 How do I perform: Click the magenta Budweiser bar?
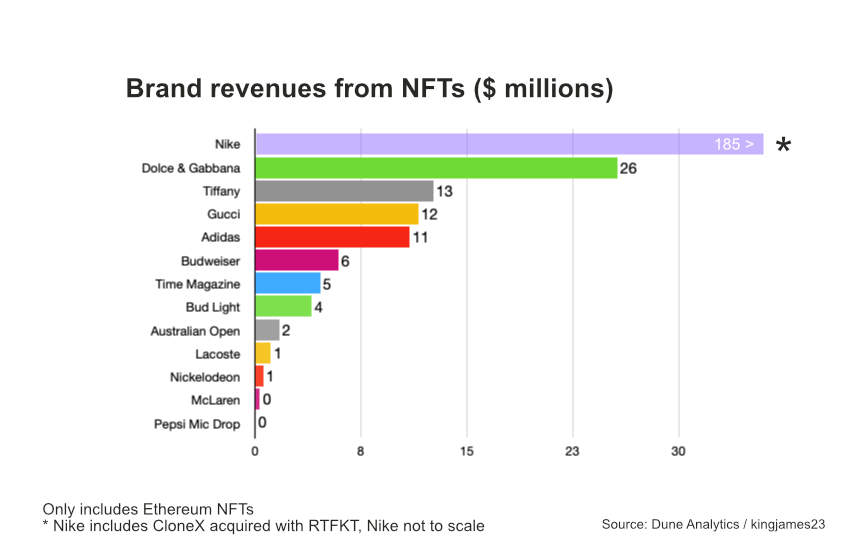pyautogui.click(x=297, y=260)
